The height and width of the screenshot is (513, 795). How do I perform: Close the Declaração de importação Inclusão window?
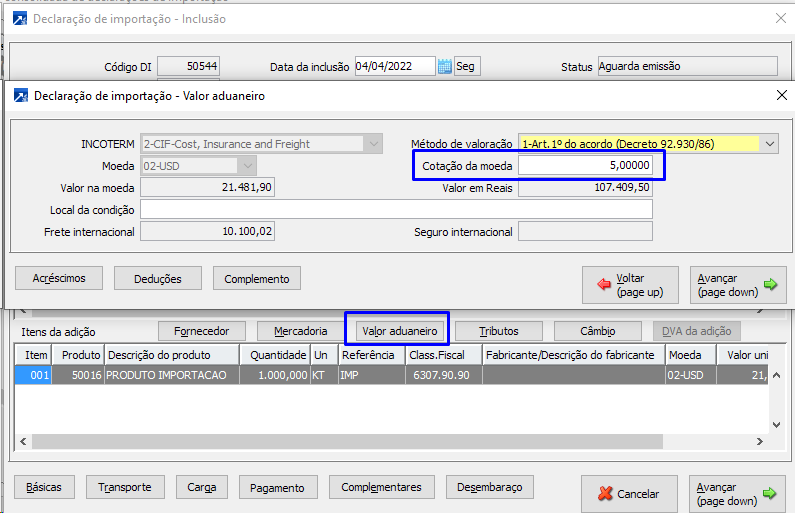pos(781,19)
